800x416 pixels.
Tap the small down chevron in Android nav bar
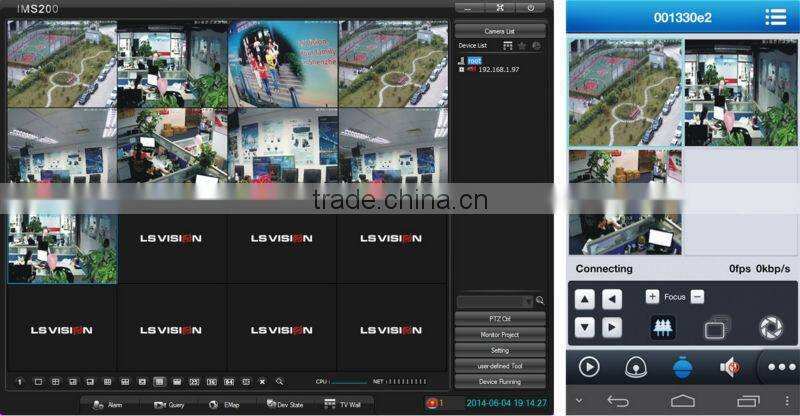coord(579,401)
